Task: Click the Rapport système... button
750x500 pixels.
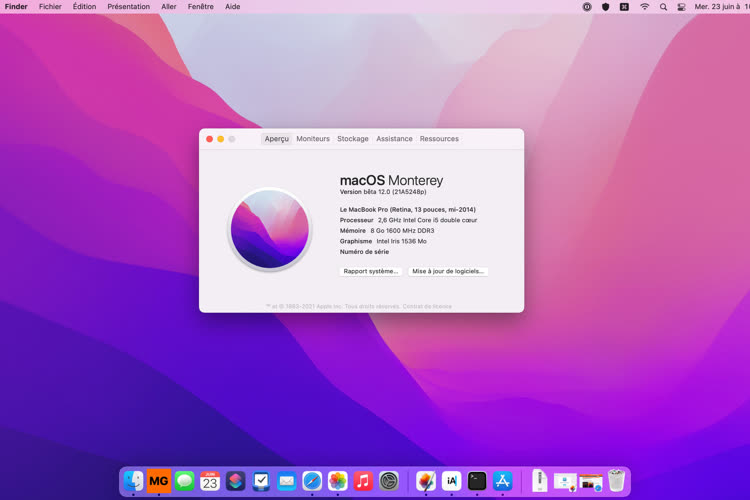Action: (371, 271)
